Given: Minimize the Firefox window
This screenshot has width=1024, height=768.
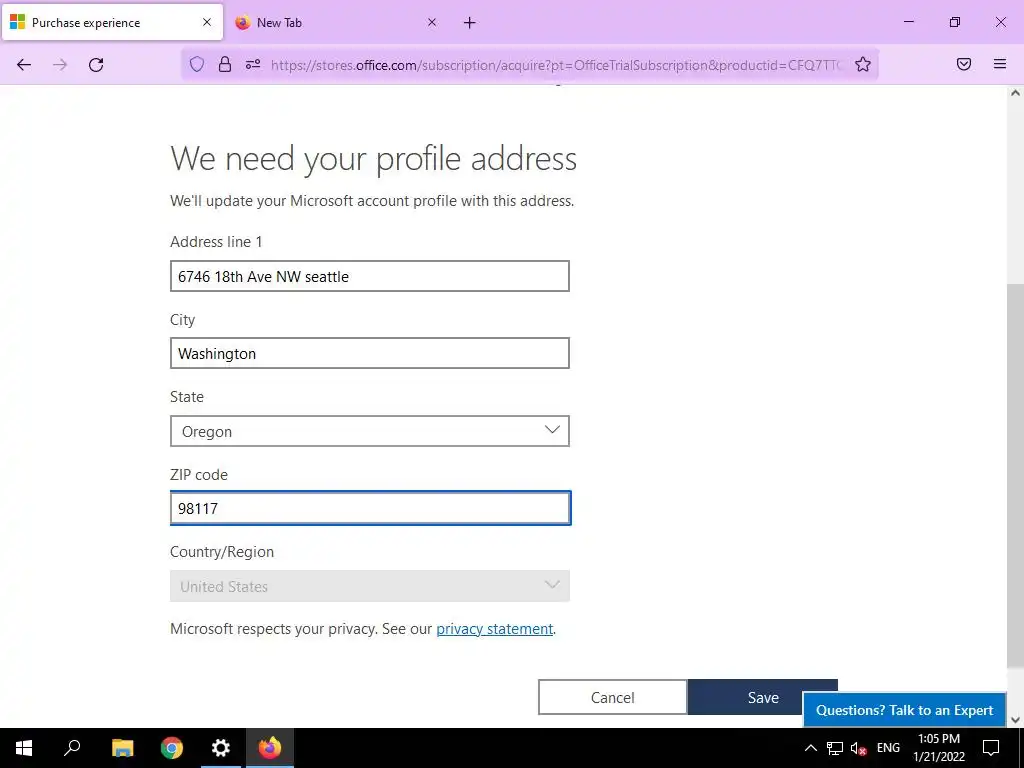Looking at the screenshot, I should 908,22.
